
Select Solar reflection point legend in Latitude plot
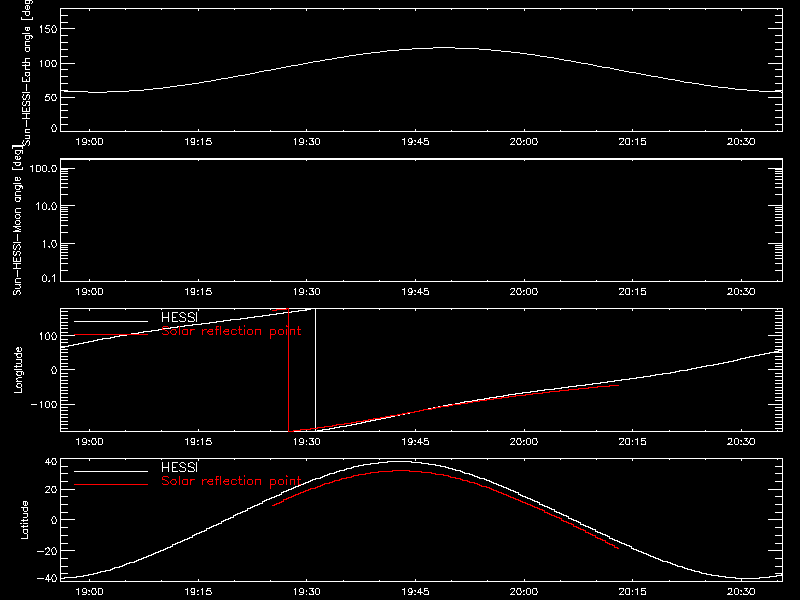(x=231, y=481)
